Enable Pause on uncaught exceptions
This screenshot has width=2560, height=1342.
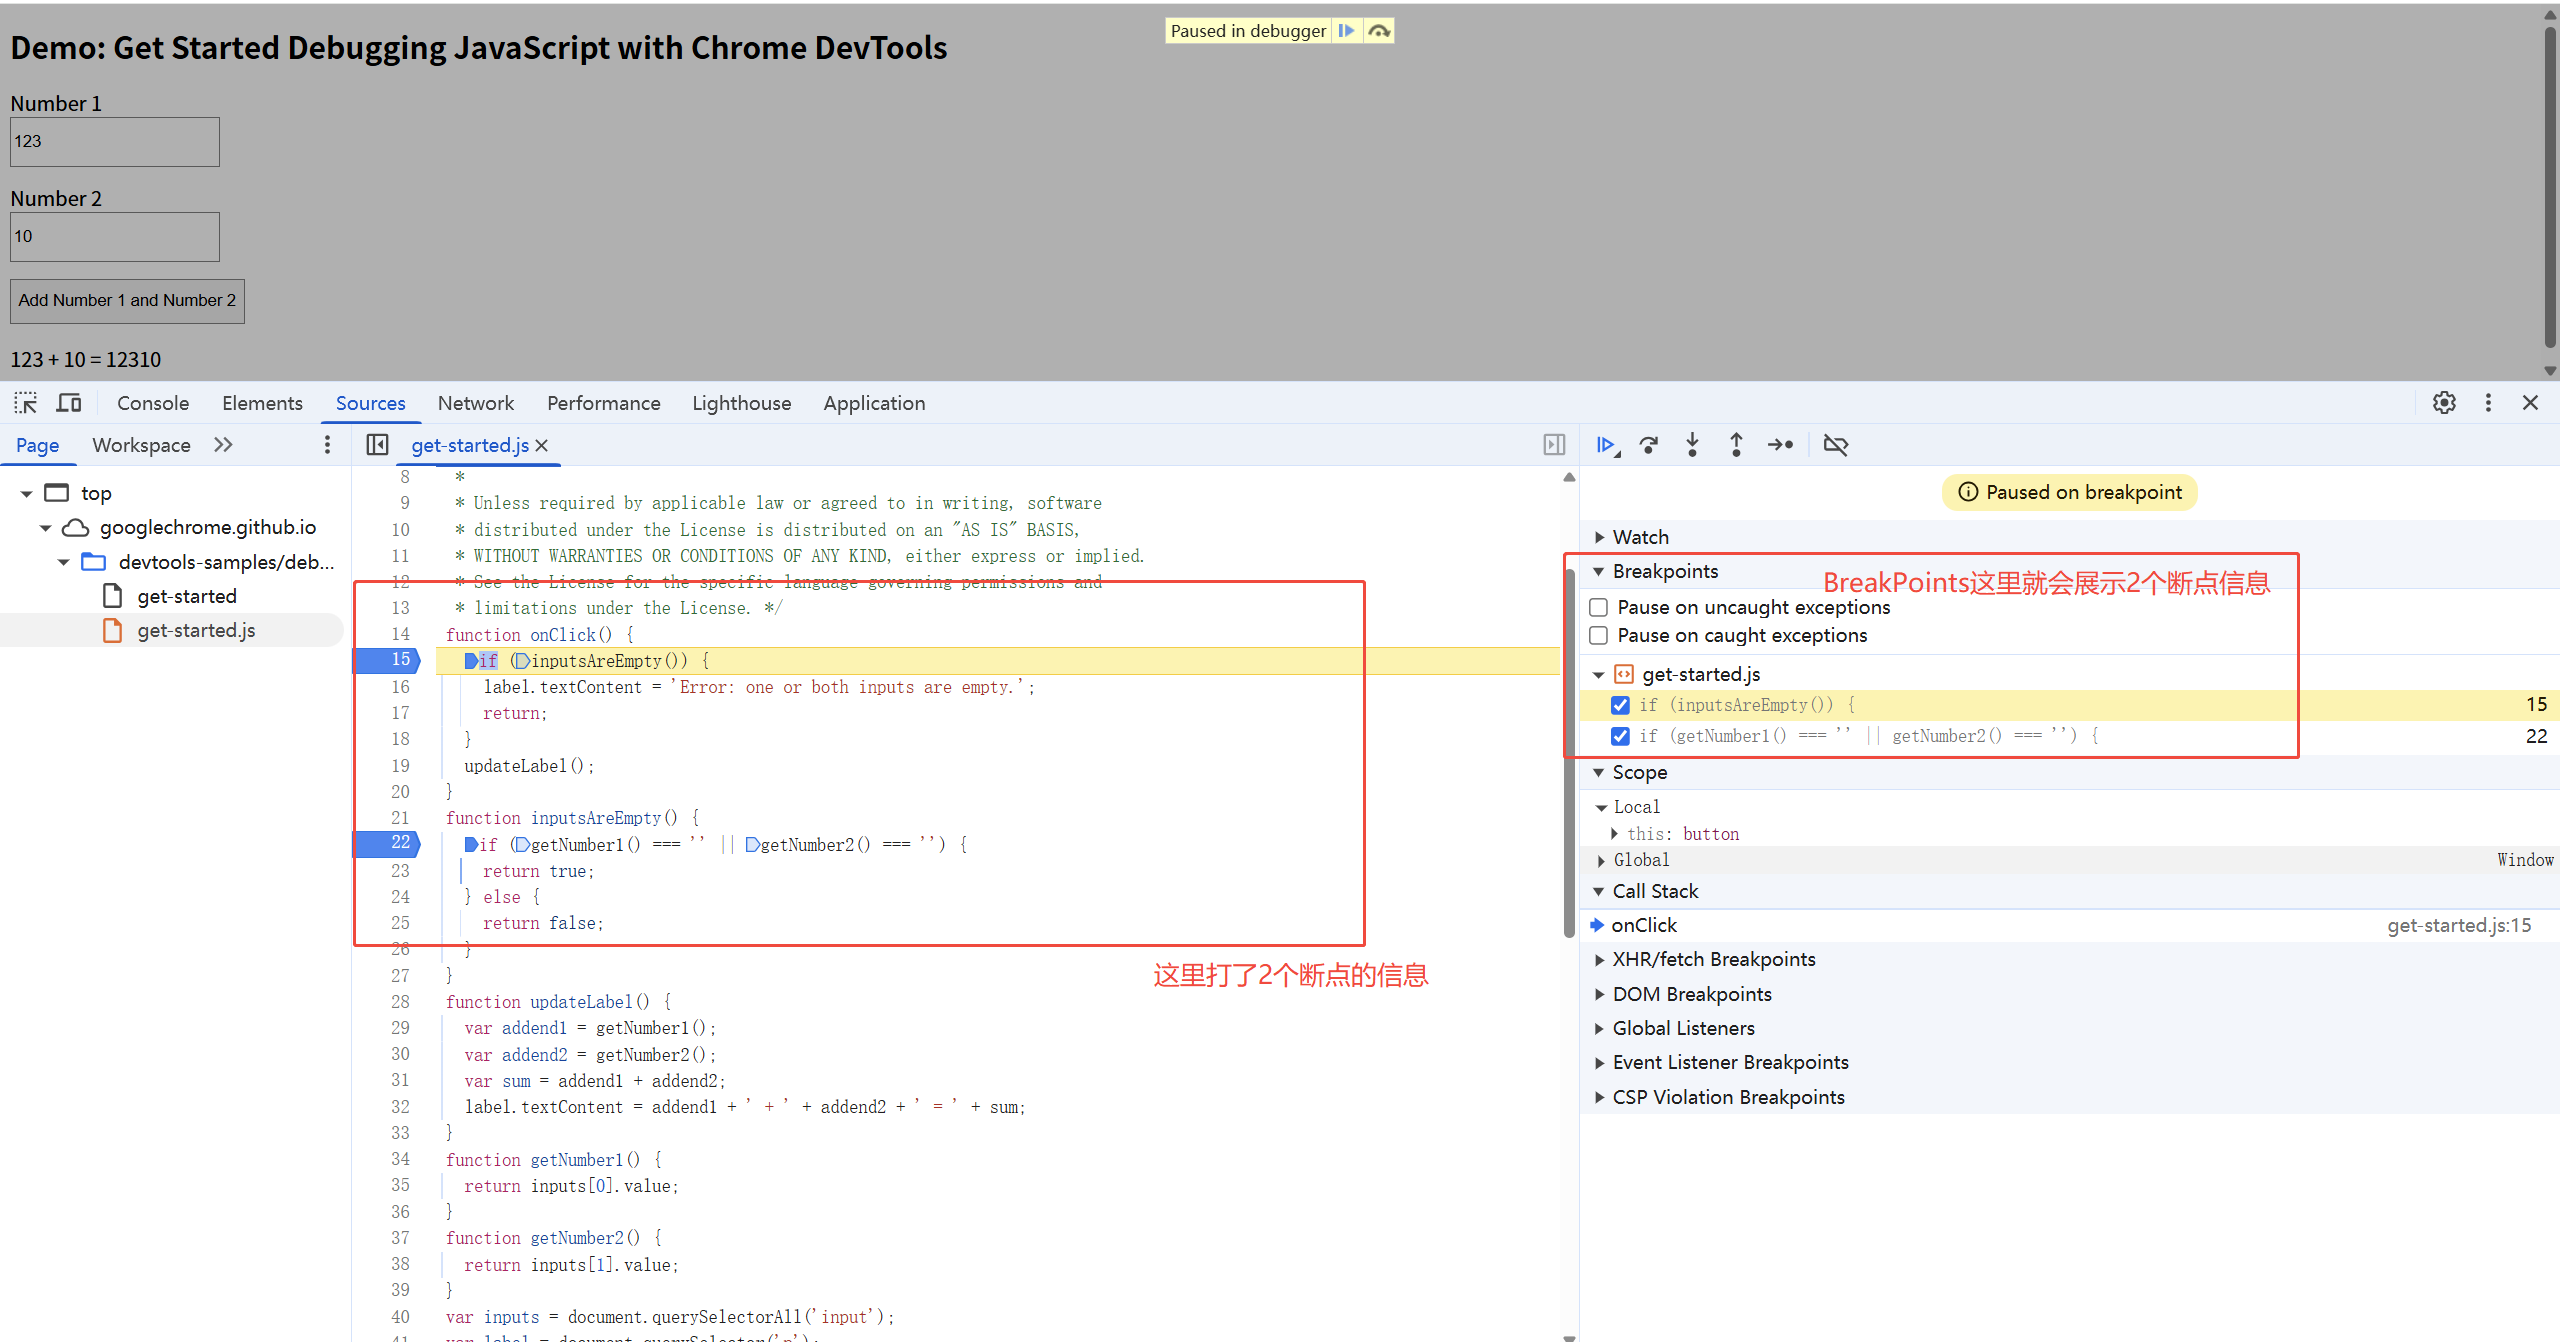[1599, 608]
